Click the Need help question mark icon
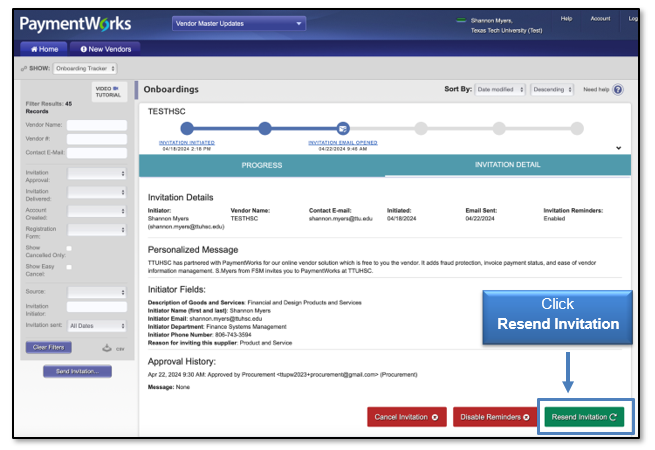Viewport: 655px width, 450px height. (618, 89)
